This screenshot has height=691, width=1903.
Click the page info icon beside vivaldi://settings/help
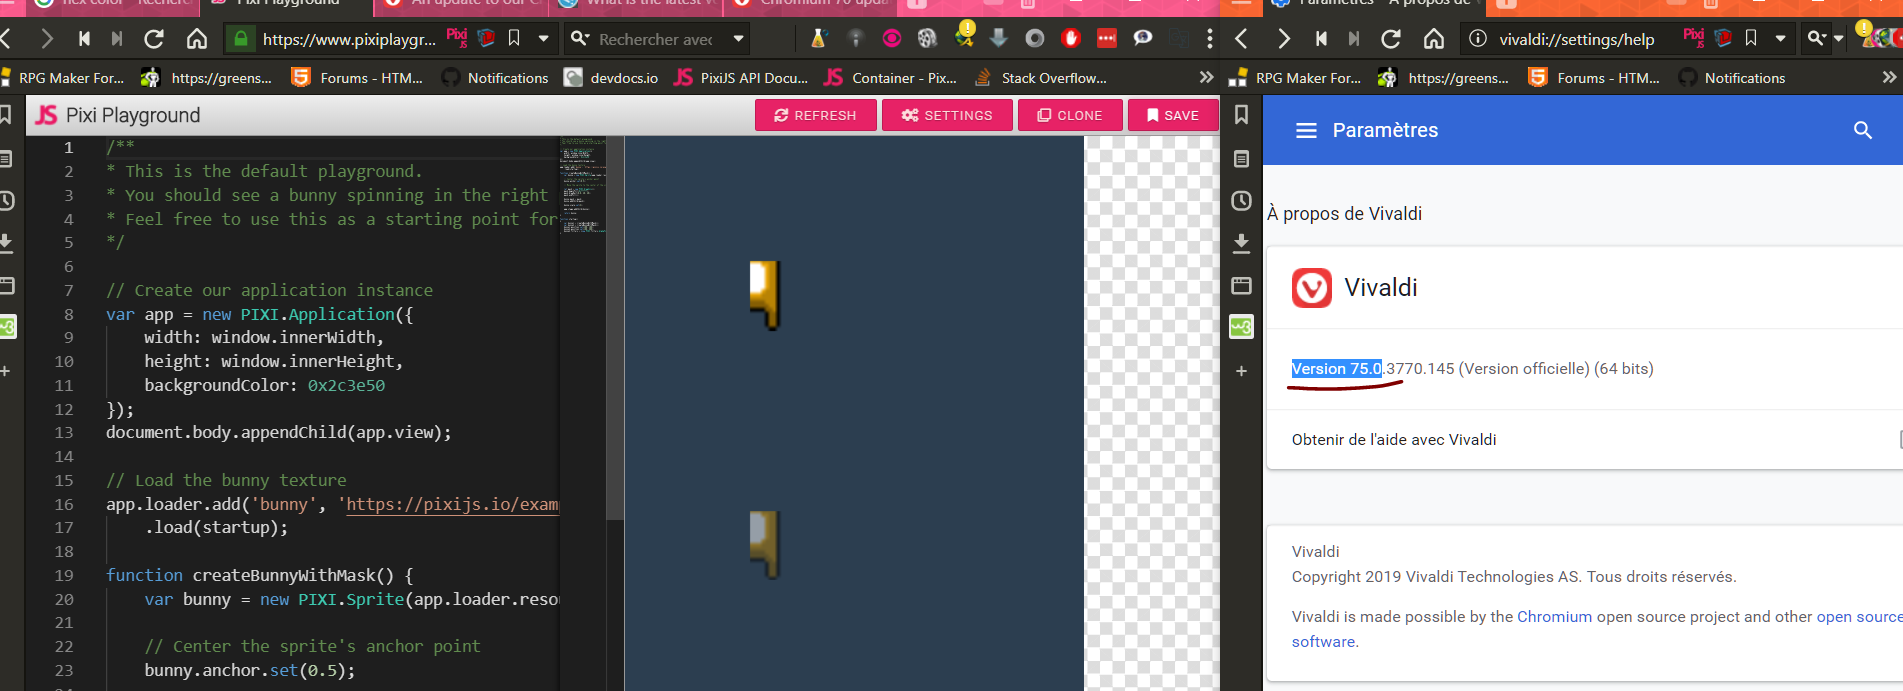pyautogui.click(x=1477, y=39)
